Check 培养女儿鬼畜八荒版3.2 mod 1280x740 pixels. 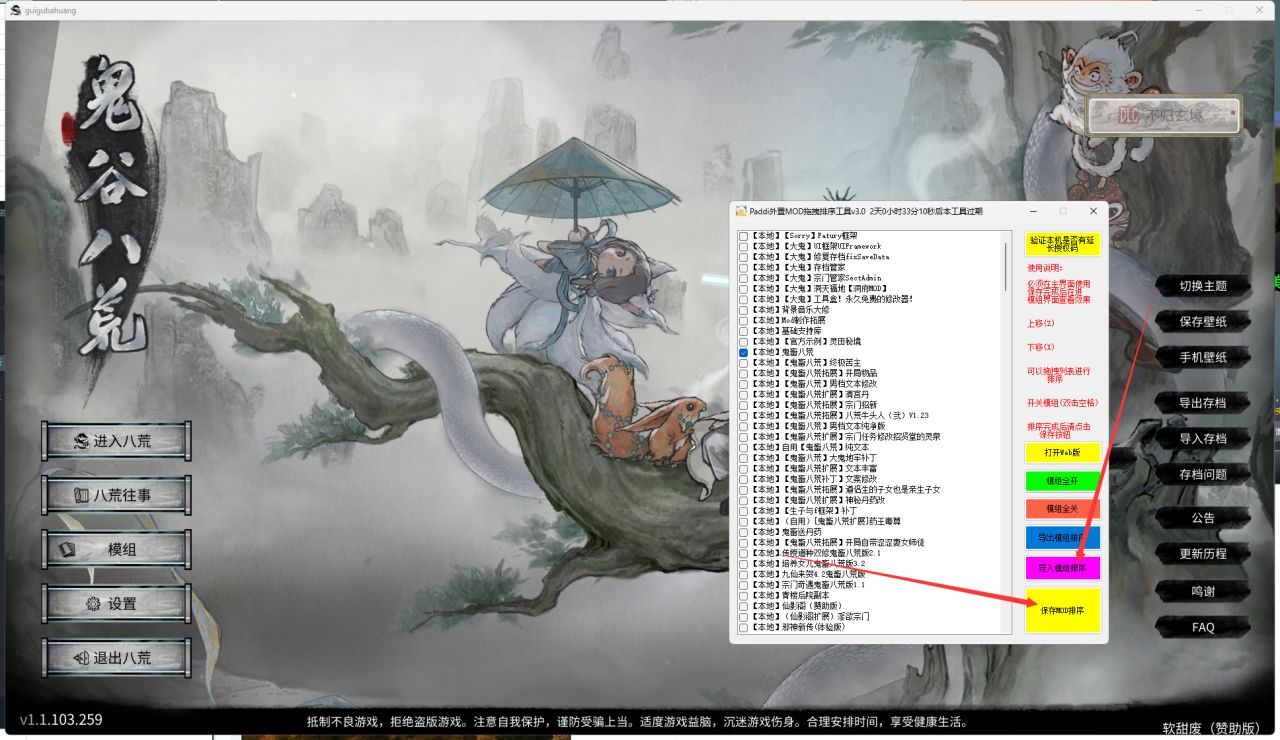(x=744, y=564)
